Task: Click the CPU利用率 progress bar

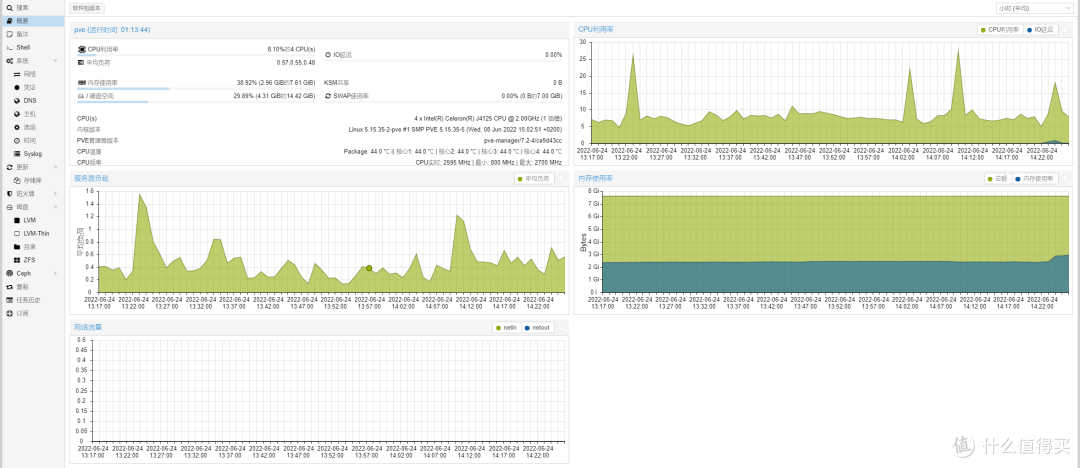Action: (x=196, y=55)
